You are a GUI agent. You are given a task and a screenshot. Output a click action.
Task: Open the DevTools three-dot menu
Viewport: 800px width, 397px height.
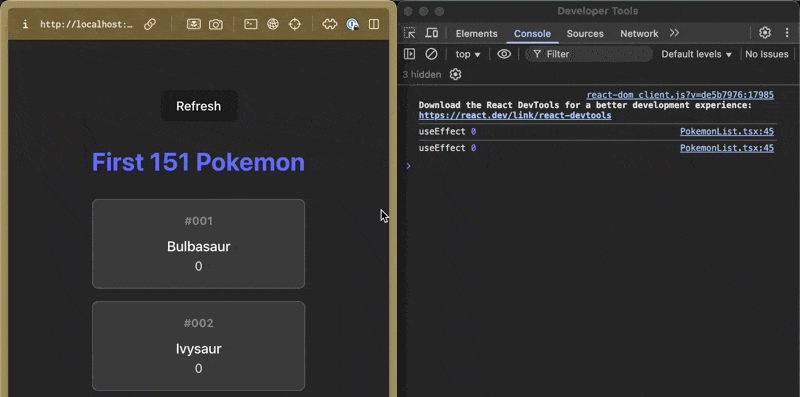(787, 33)
